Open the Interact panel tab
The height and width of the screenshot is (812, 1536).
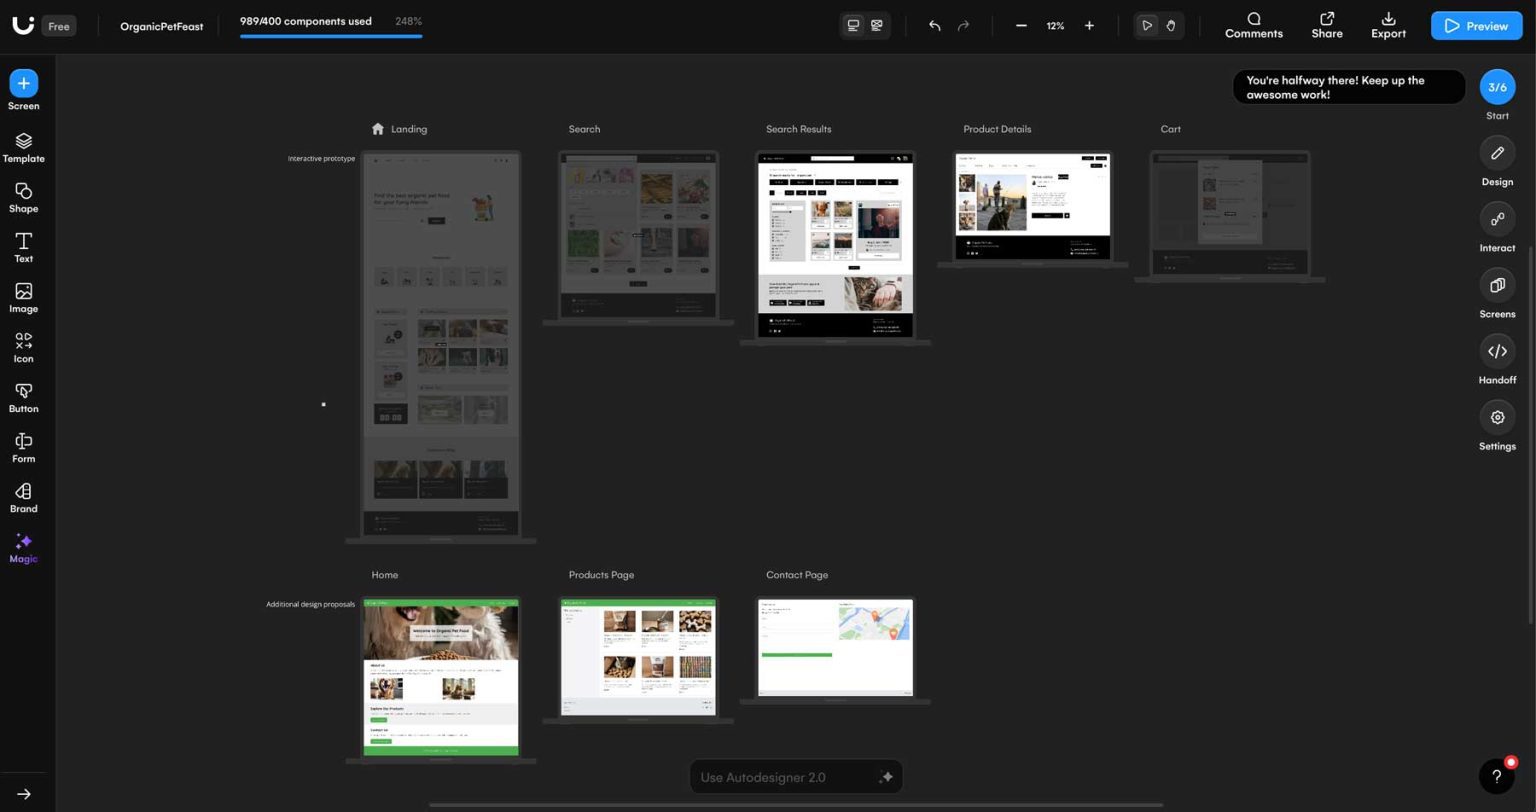click(1497, 228)
